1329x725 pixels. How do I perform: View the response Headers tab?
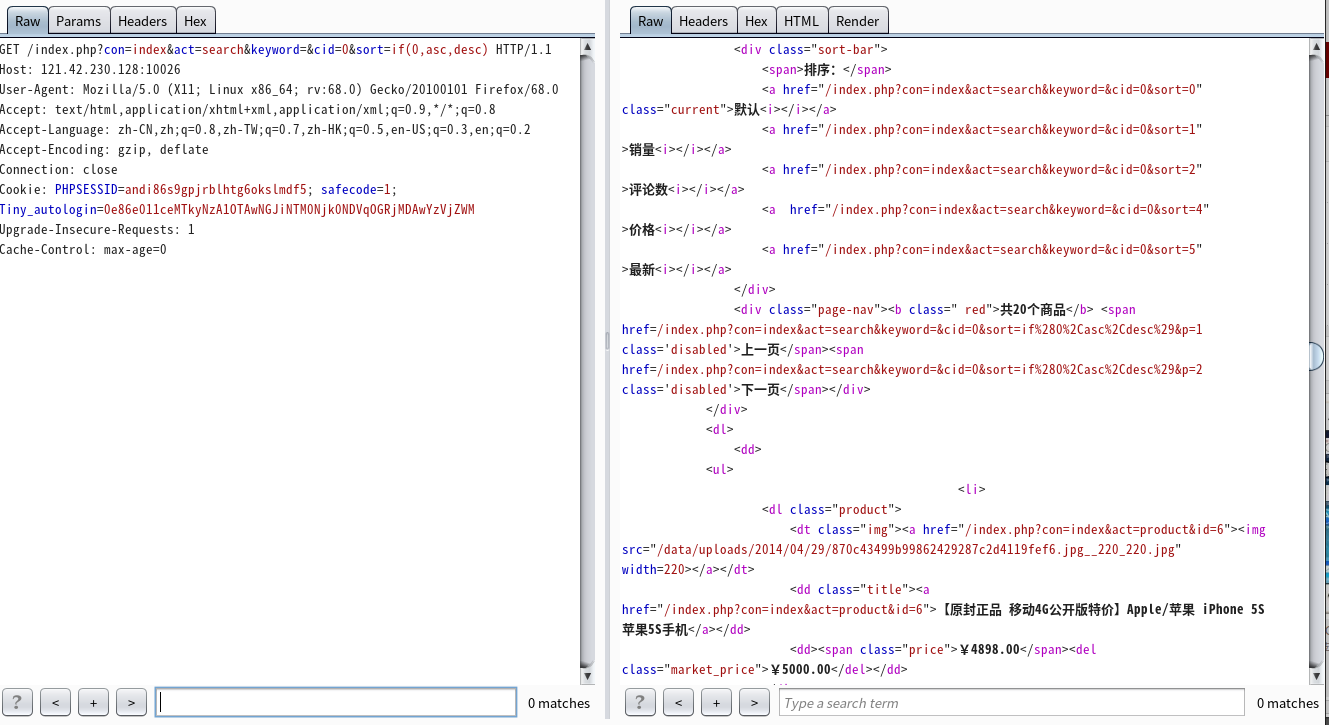click(x=703, y=21)
